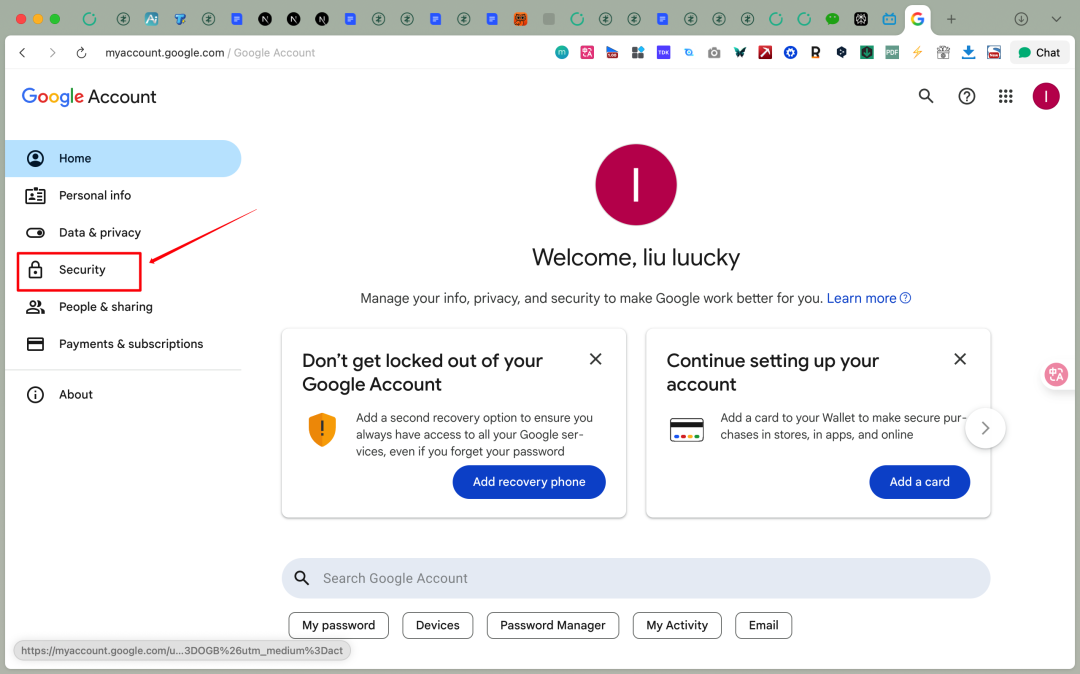Open the Password Manager shortcut chip
This screenshot has height=674, width=1080.
click(x=552, y=625)
